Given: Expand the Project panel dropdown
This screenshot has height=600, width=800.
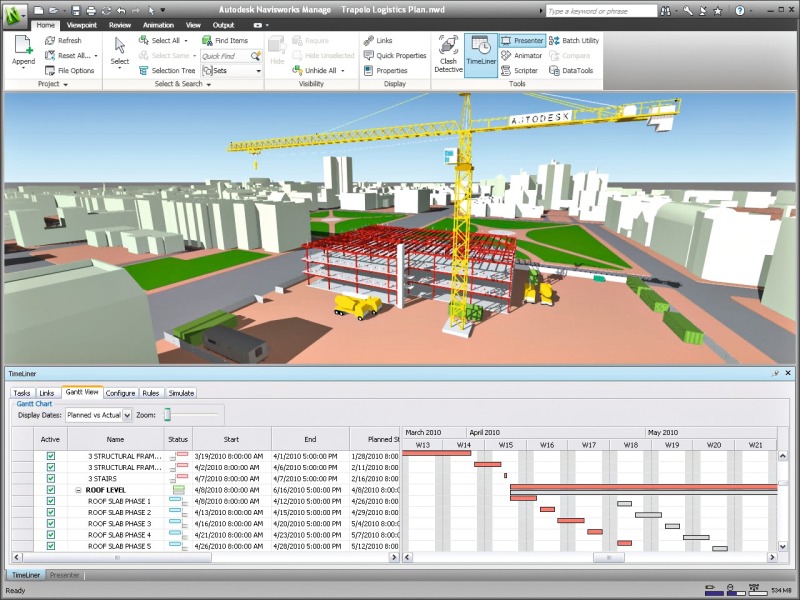Looking at the screenshot, I should (x=66, y=85).
